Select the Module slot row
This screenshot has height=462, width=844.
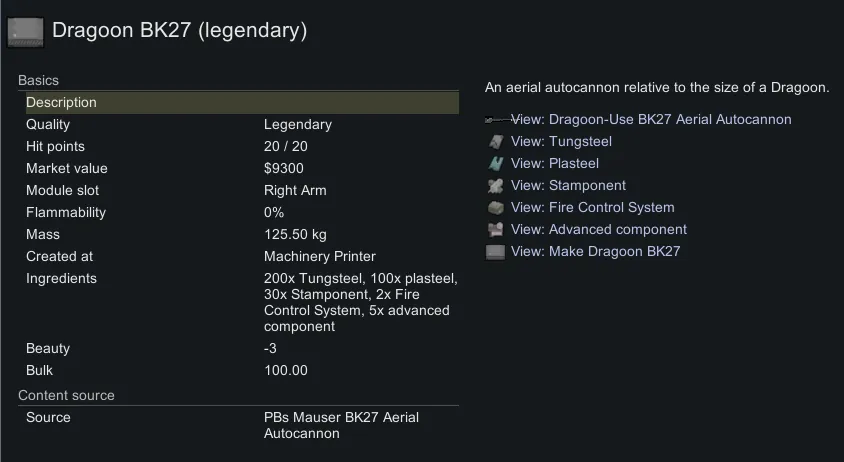point(242,191)
